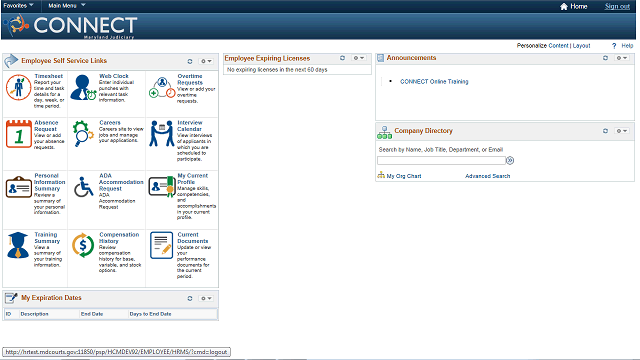The width and height of the screenshot is (640, 360).
Task: Click Sign out link
Action: (x=617, y=6)
